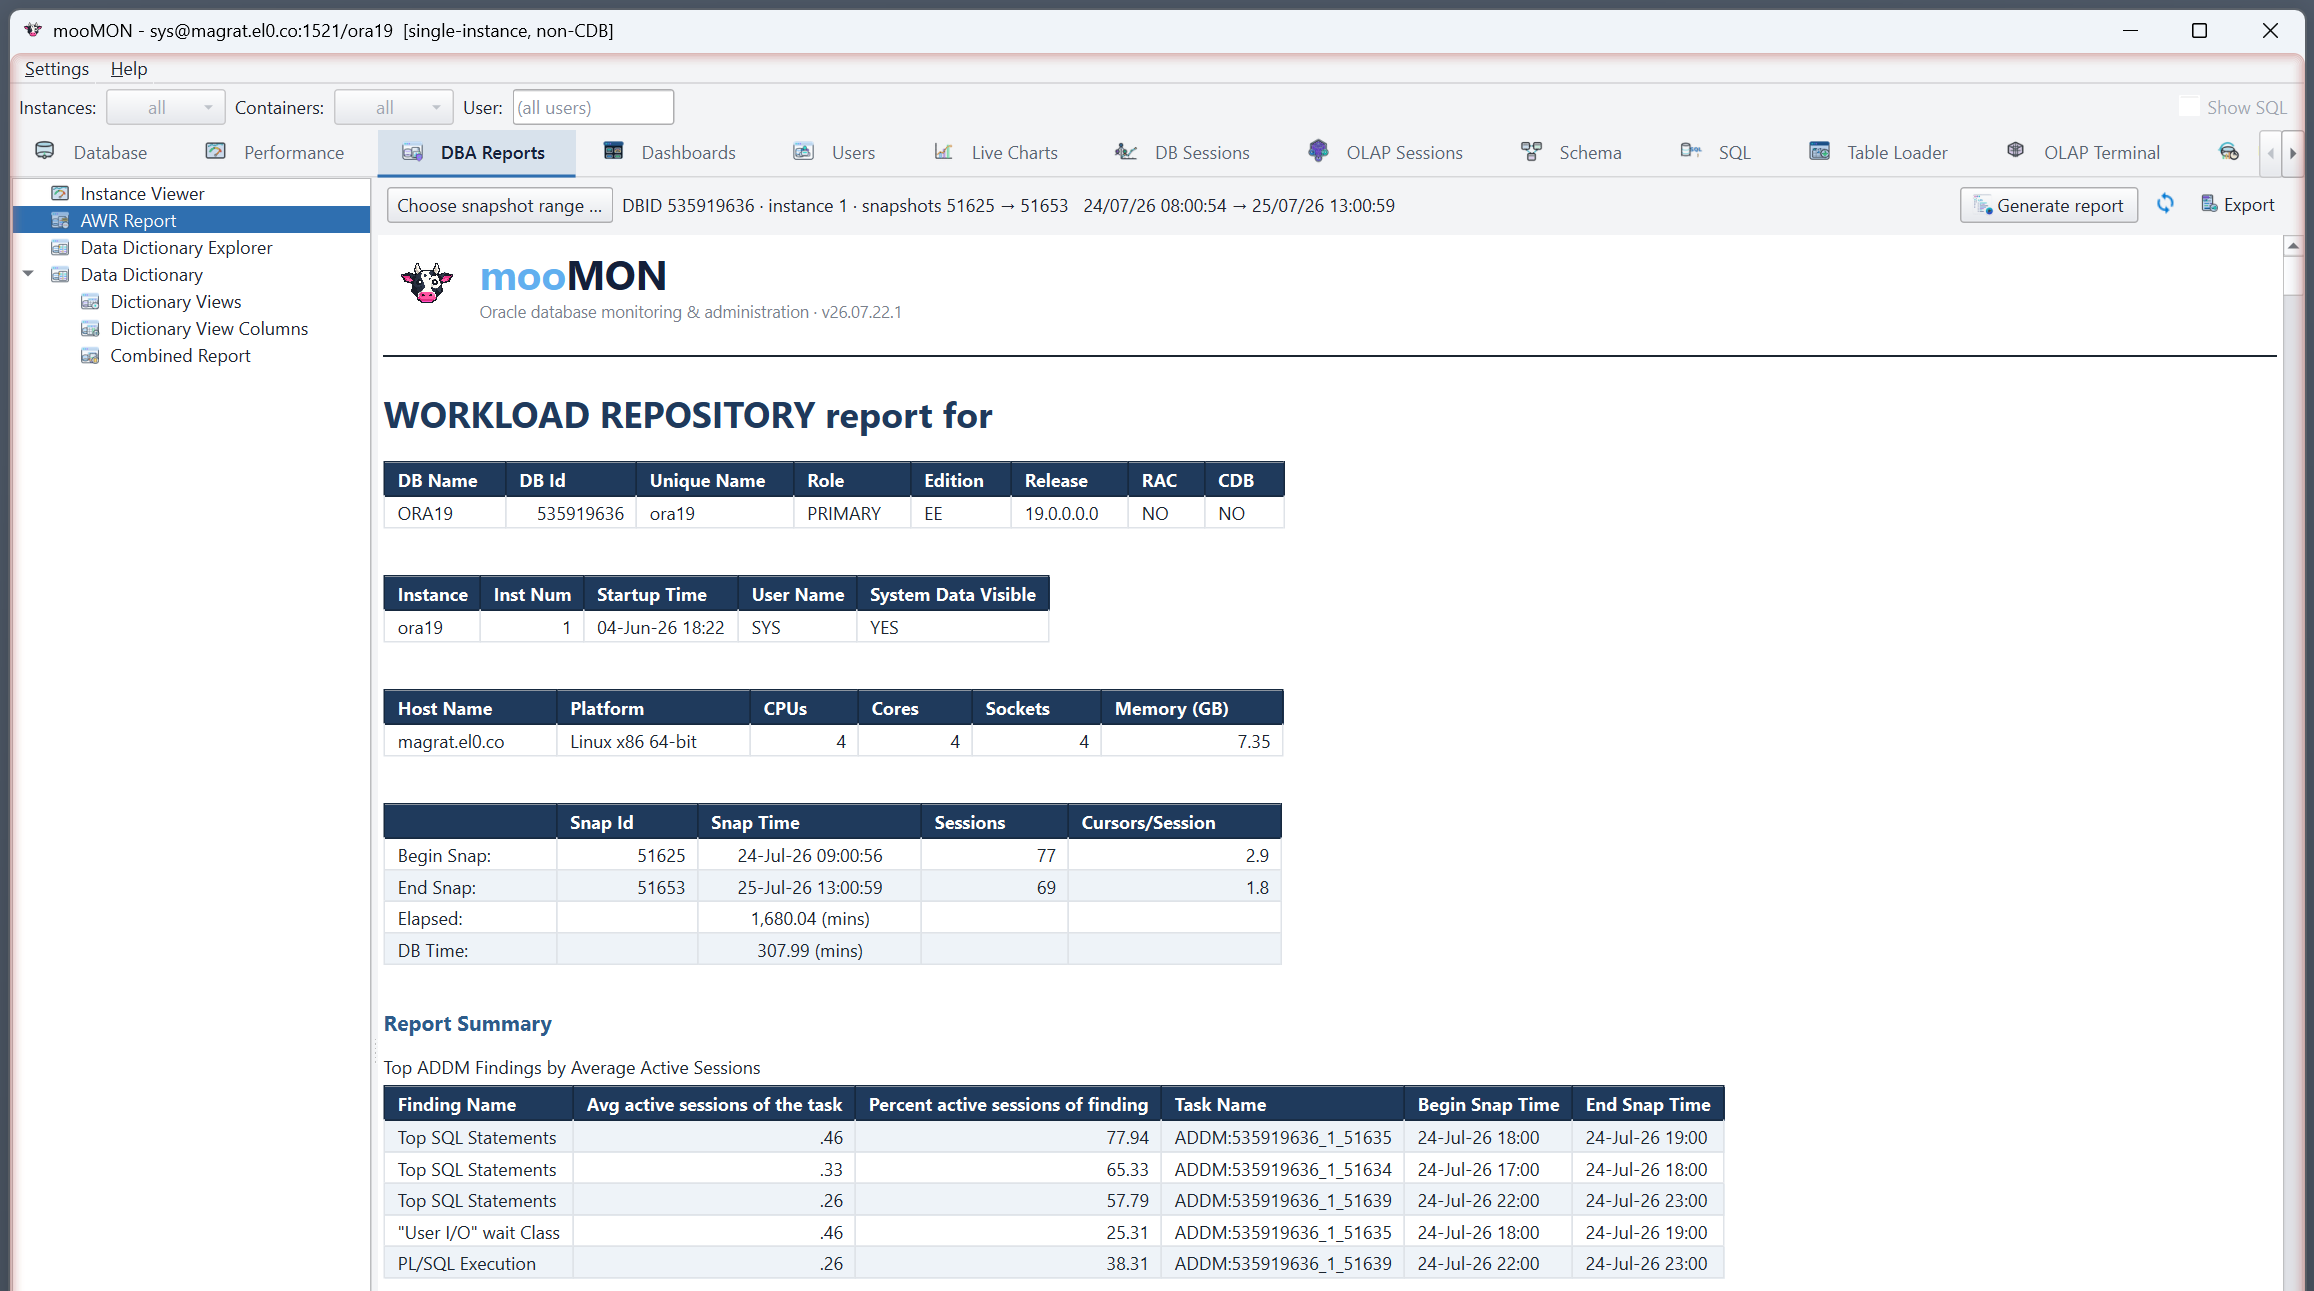The width and height of the screenshot is (2314, 1291).
Task: Click the Performance tab icon
Action: pyautogui.click(x=216, y=151)
